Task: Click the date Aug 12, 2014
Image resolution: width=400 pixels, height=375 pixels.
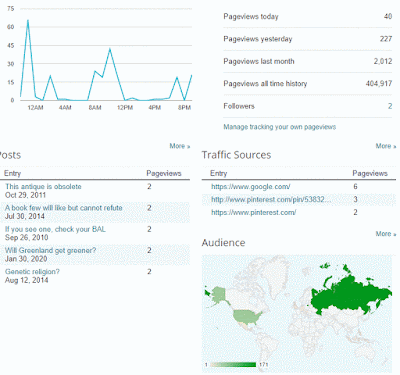Action: tap(26, 280)
